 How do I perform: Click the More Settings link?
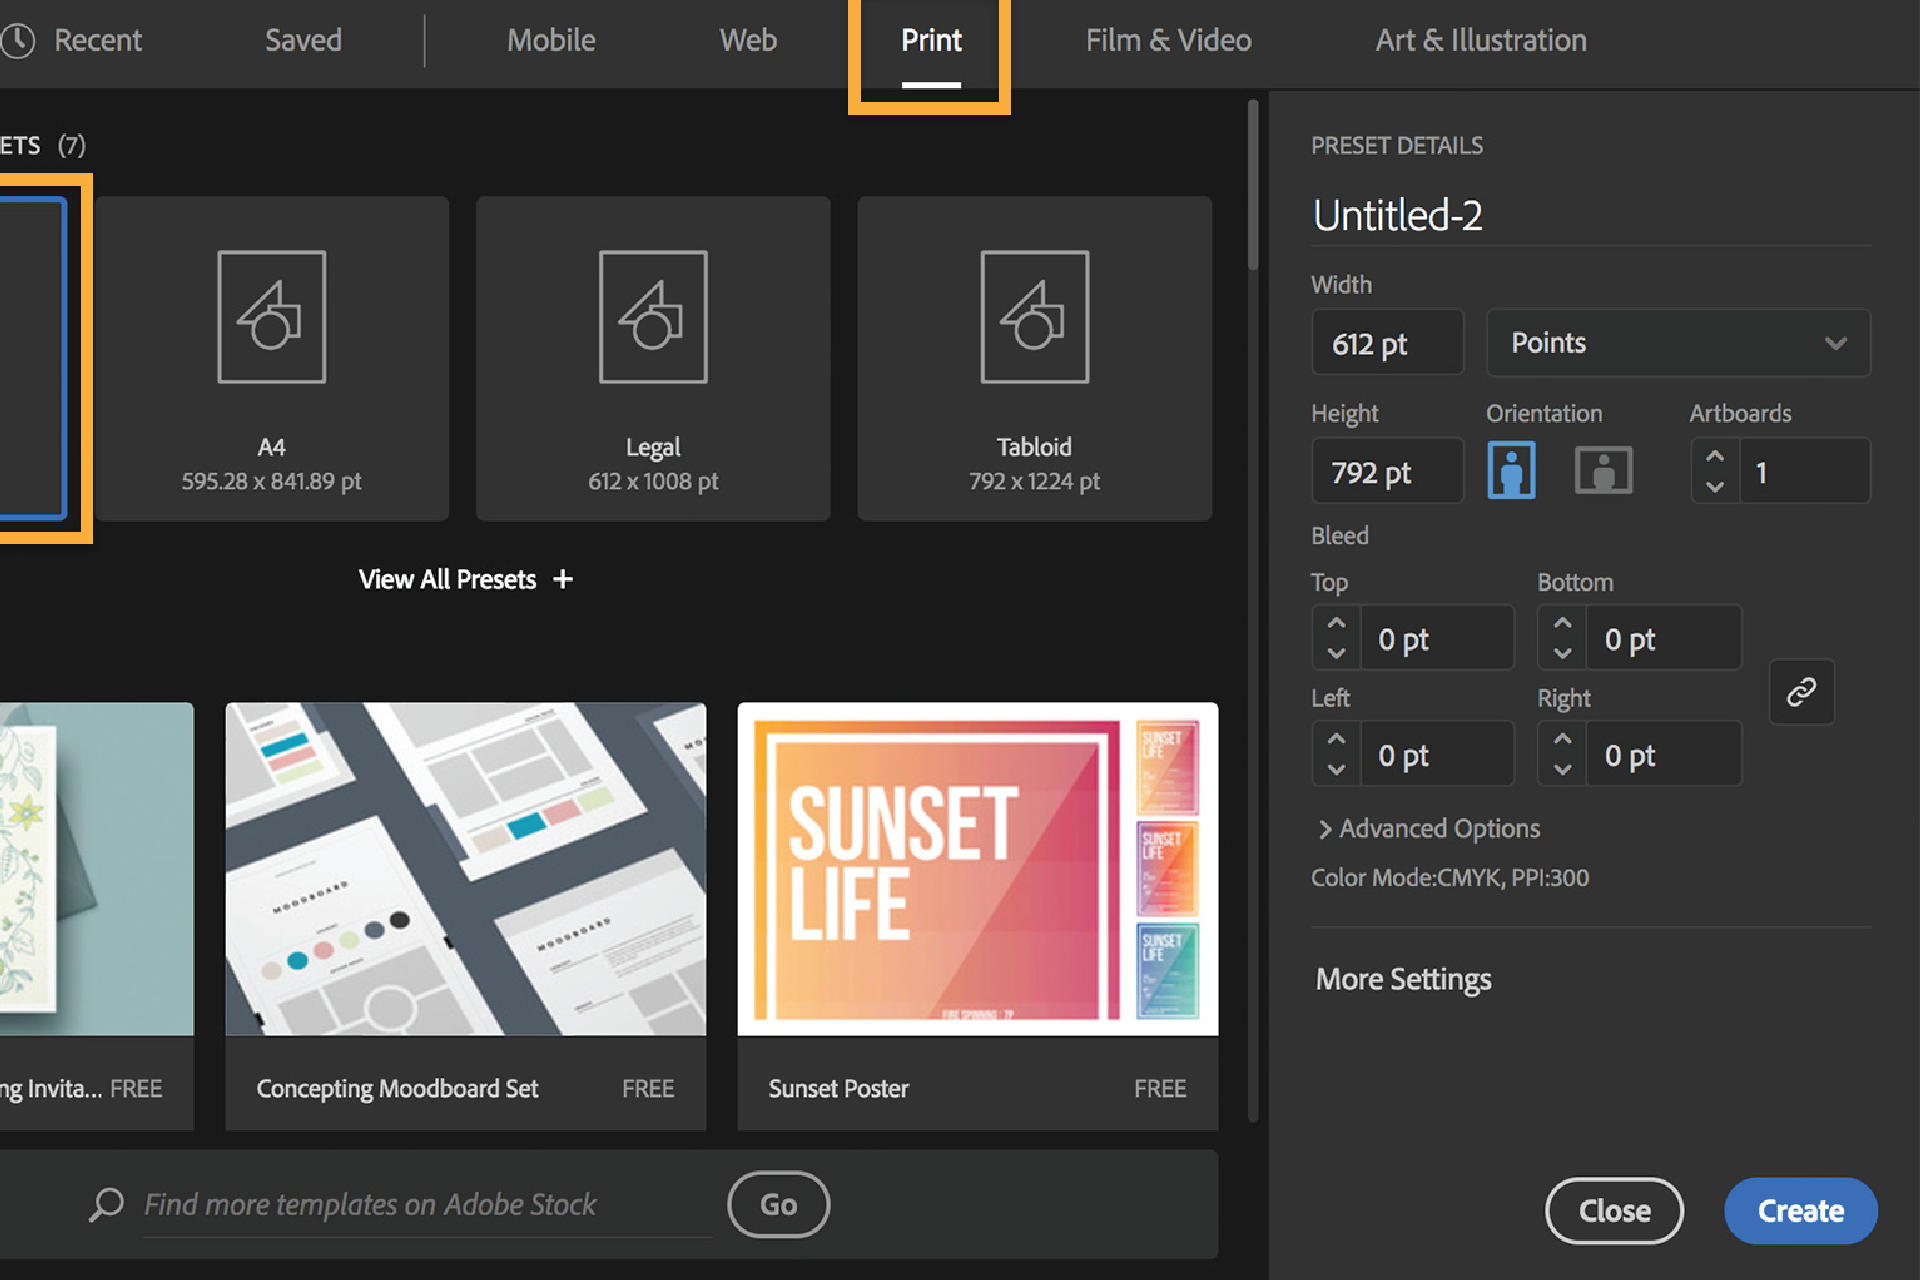click(1403, 979)
